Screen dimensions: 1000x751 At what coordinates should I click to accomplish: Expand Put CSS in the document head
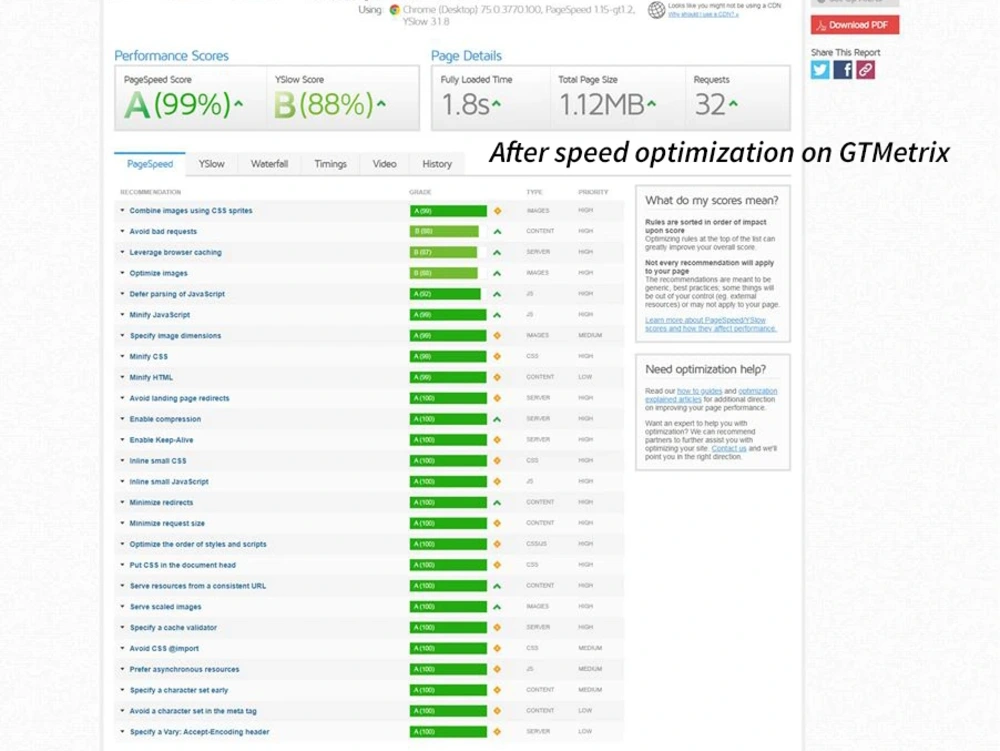182,565
